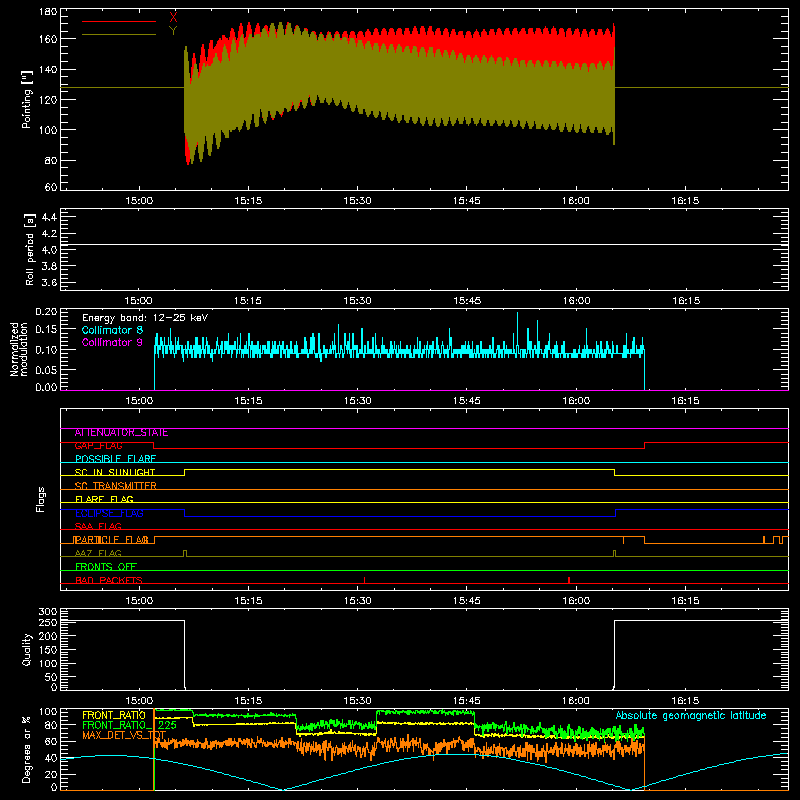Click the 15:45 tick under Roll period plot
The image size is (800, 800).
[x=467, y=301]
